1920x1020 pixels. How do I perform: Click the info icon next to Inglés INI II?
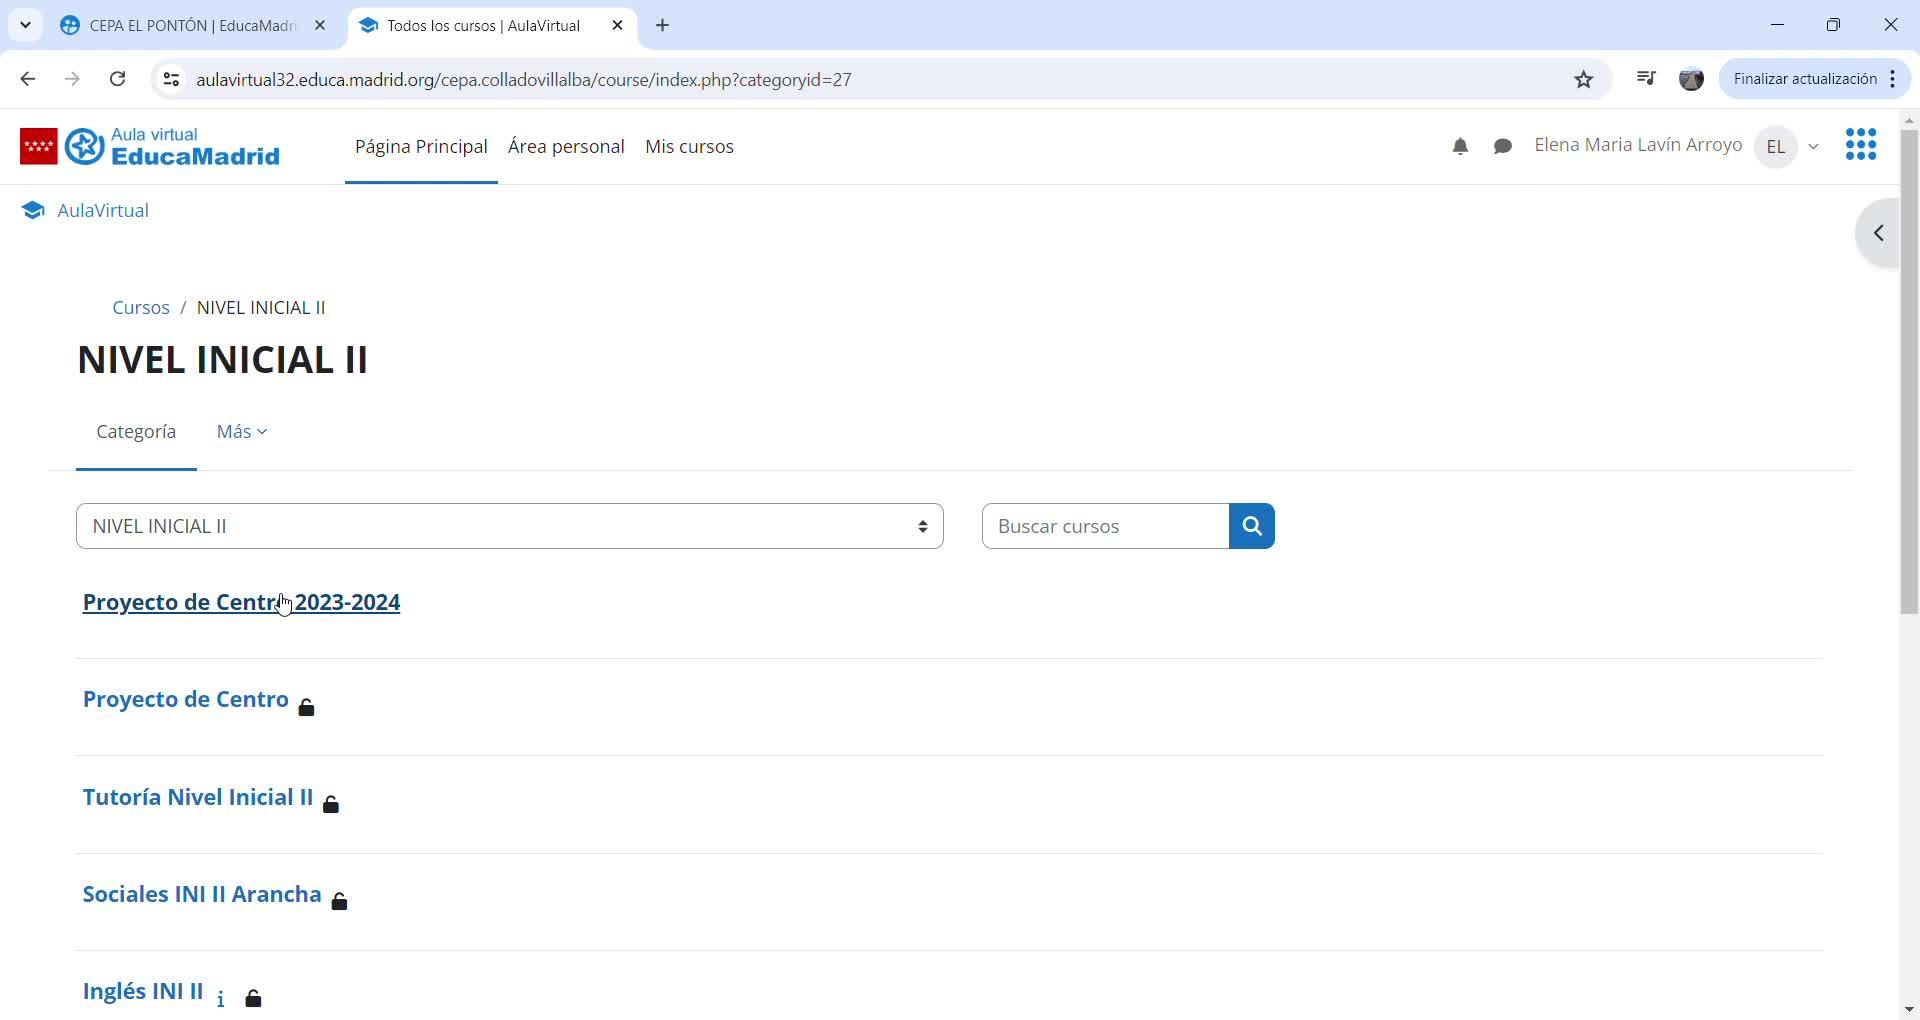(221, 998)
